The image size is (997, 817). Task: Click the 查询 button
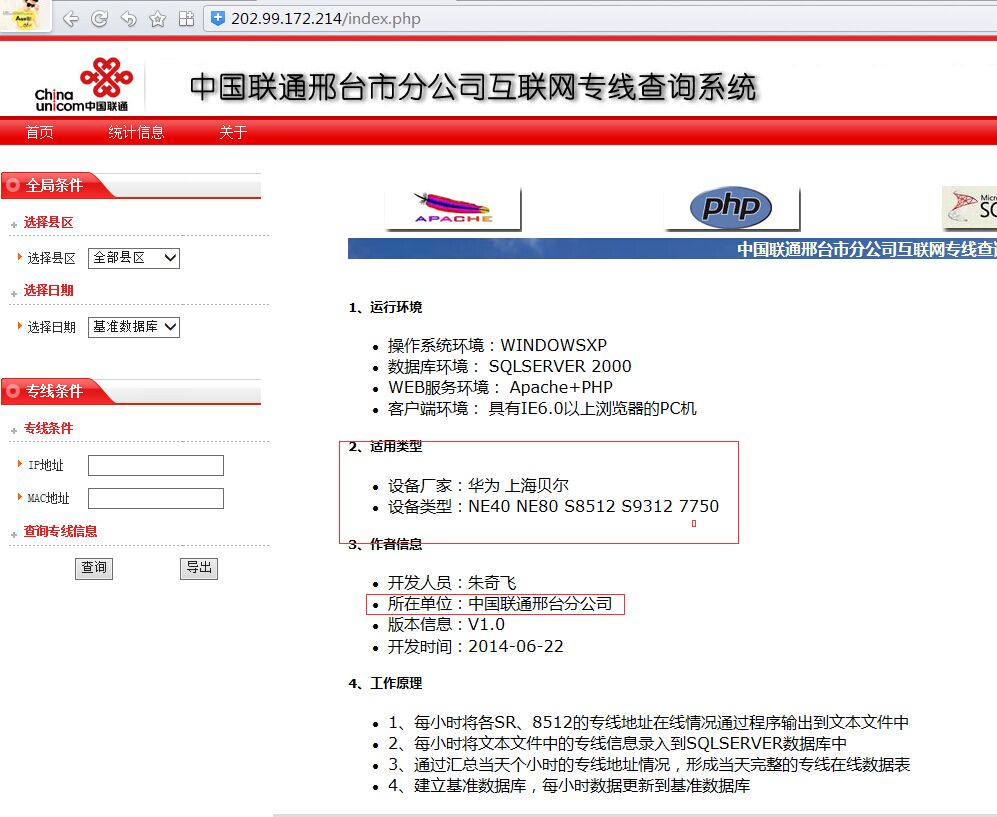[x=94, y=568]
